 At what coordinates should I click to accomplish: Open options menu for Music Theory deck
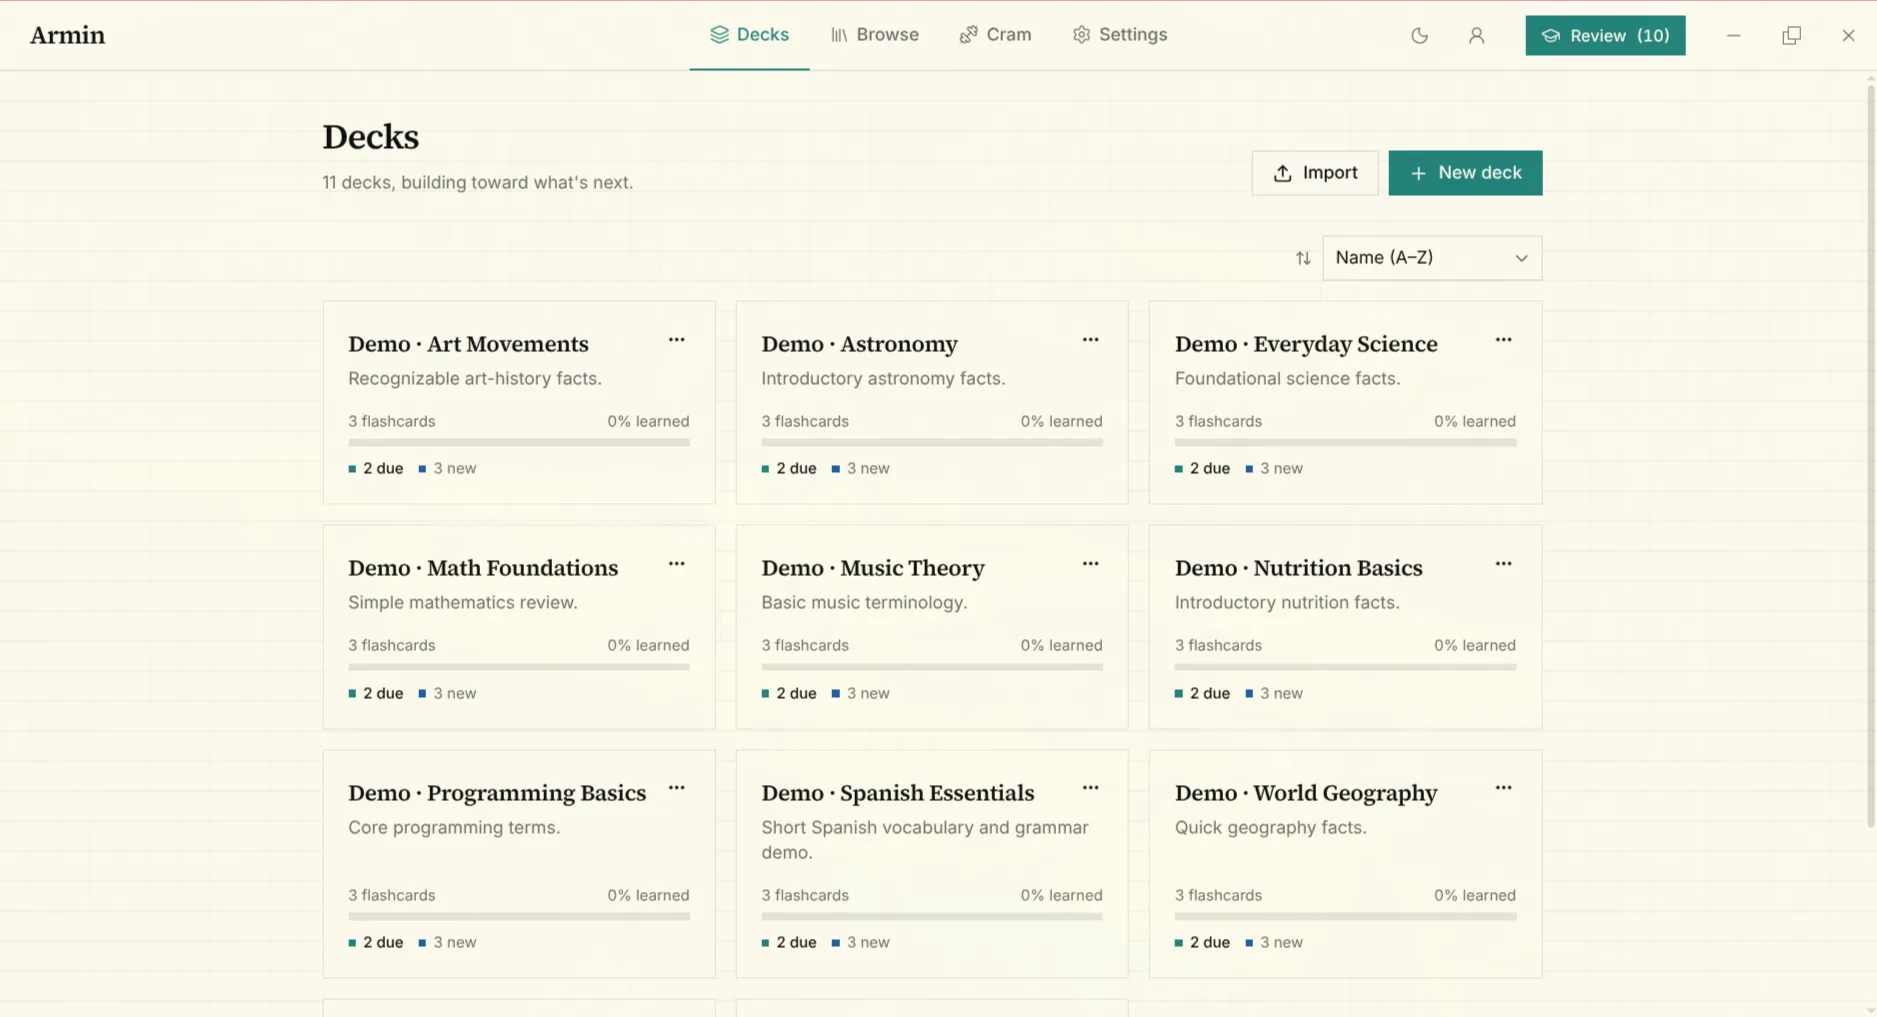[1090, 564]
